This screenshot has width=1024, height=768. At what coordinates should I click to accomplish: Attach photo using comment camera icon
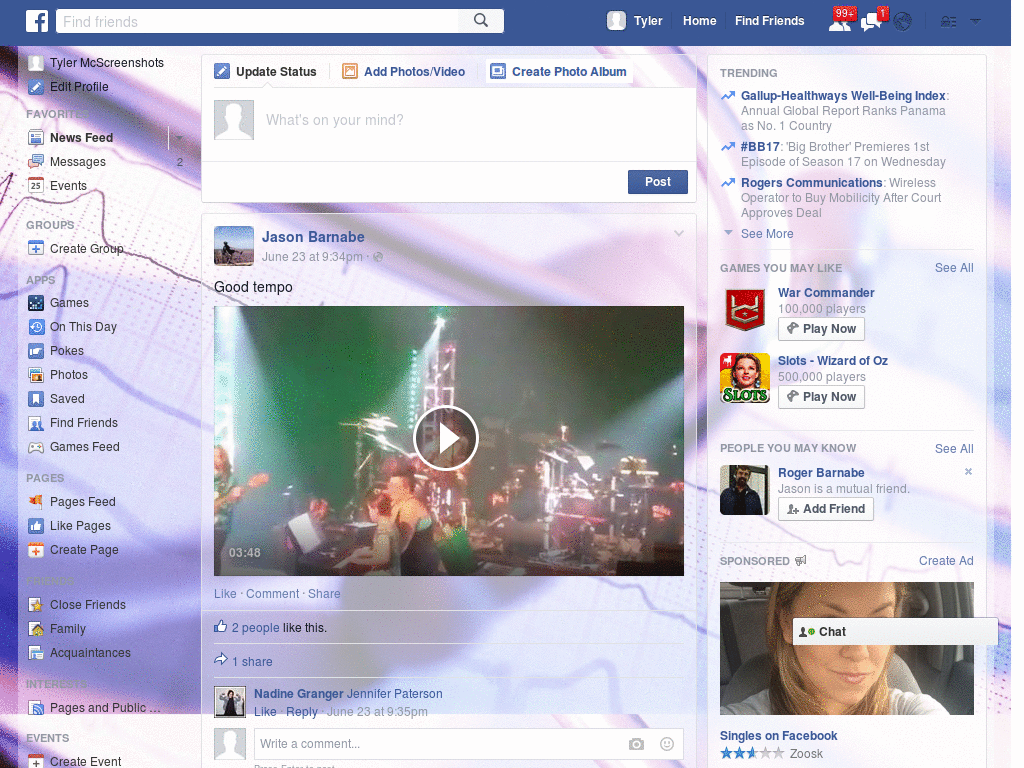point(636,744)
